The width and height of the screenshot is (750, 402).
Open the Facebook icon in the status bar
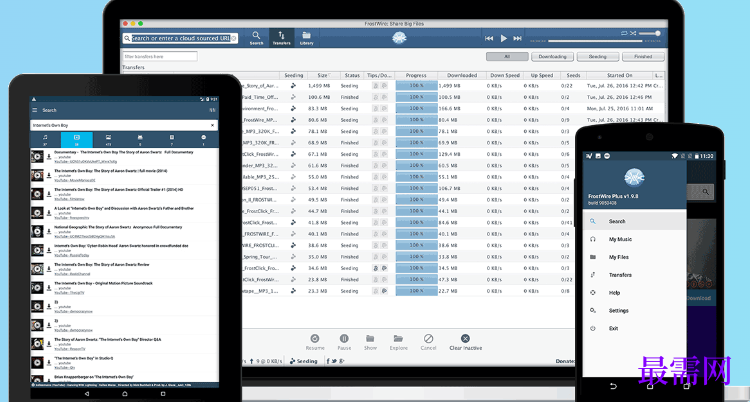point(329,361)
